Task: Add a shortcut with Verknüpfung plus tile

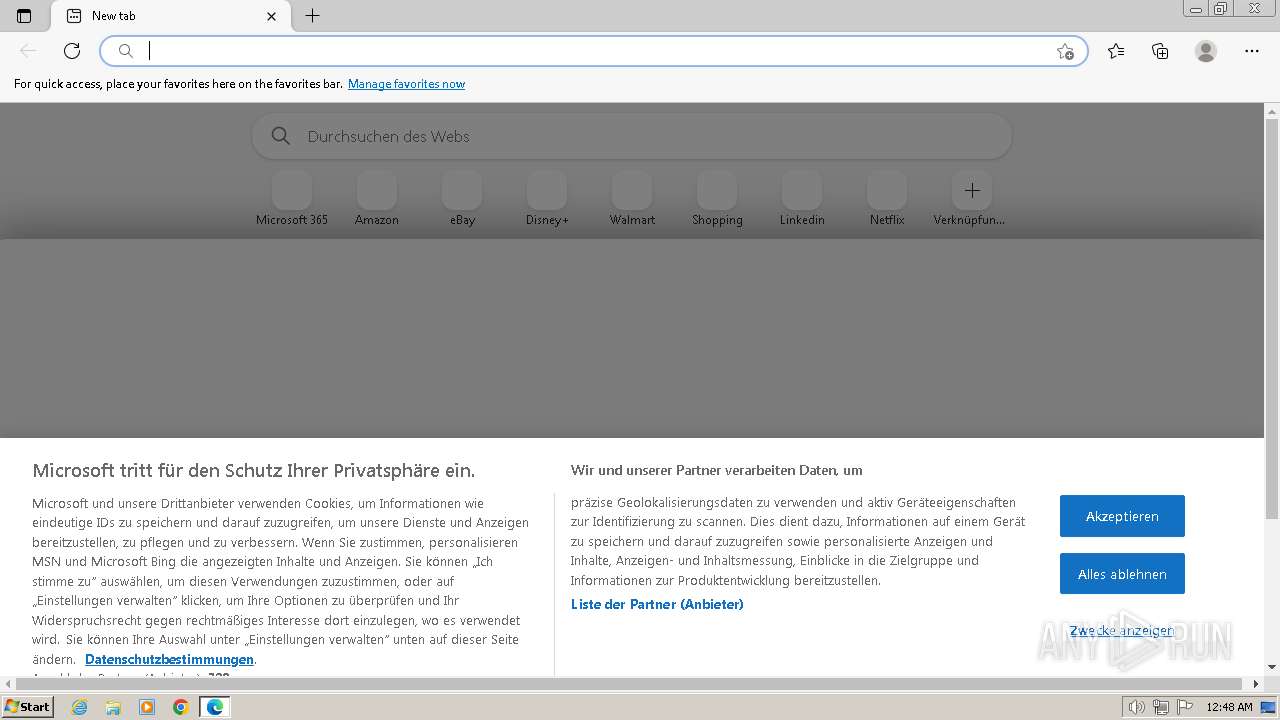Action: pyautogui.click(x=971, y=199)
